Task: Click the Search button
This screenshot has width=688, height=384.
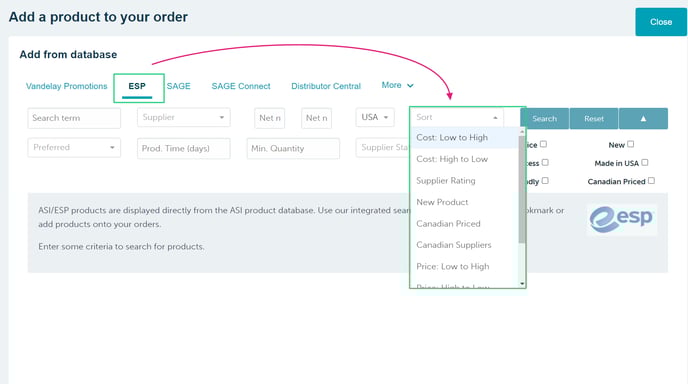Action: point(545,118)
